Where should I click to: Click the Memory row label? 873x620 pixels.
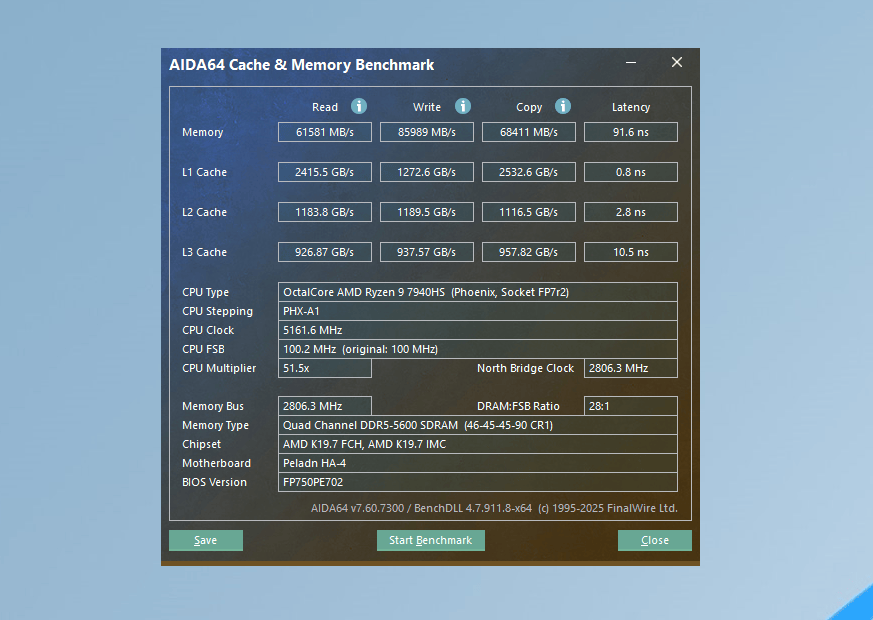pyautogui.click(x=203, y=132)
